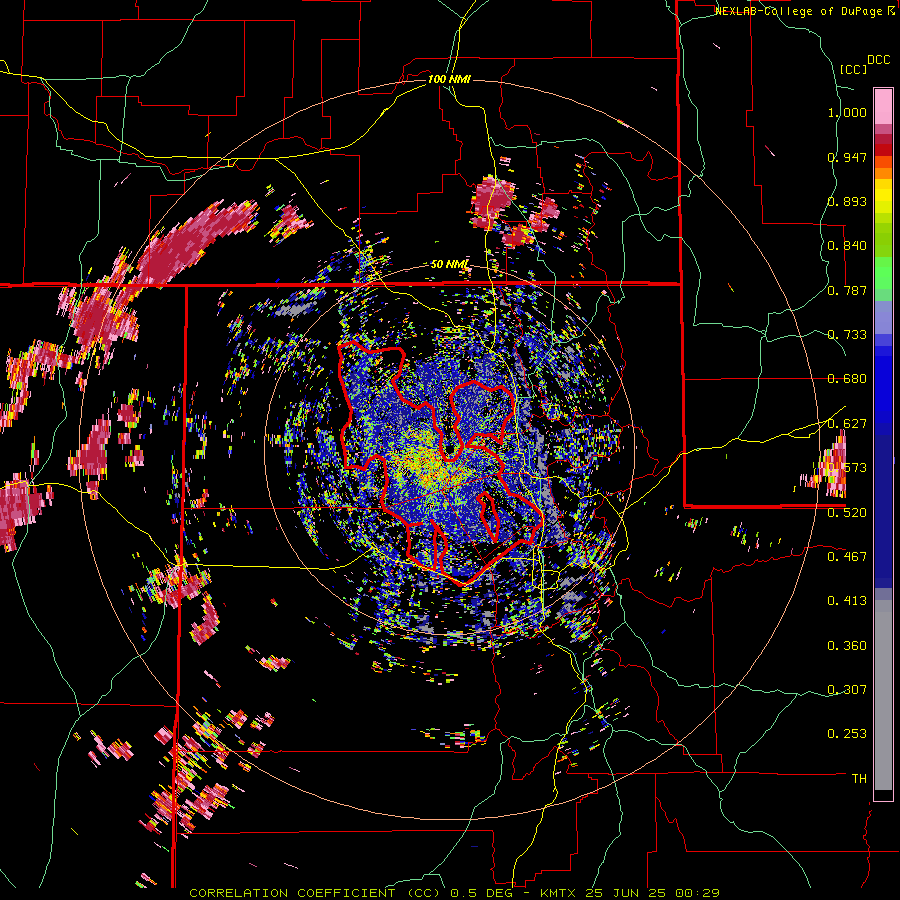Pick the yellow segment of the color bar
The image size is (900, 900).
[x=883, y=196]
